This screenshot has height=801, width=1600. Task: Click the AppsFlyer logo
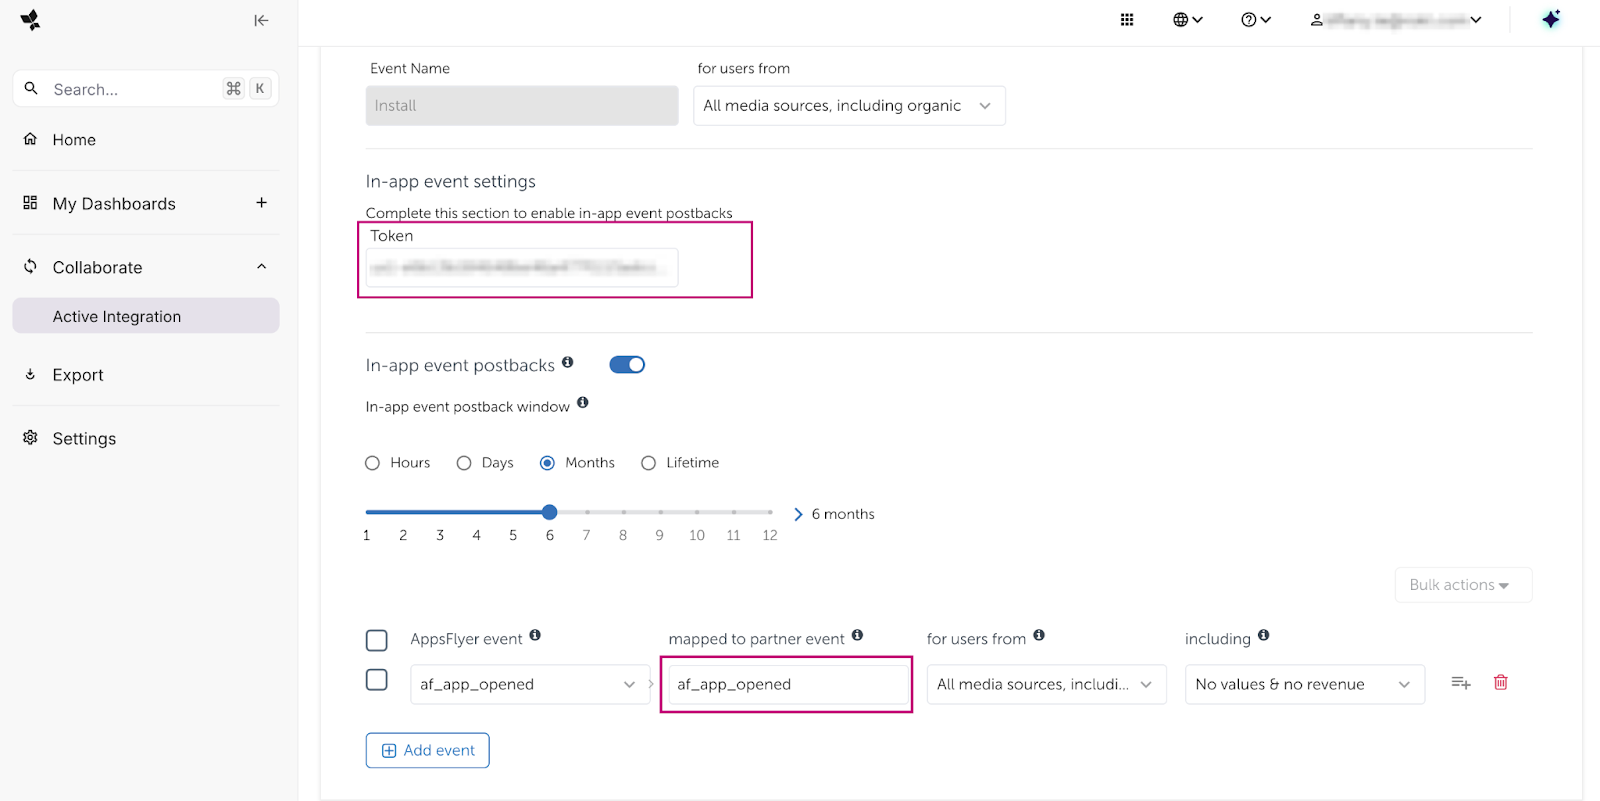coord(31,20)
